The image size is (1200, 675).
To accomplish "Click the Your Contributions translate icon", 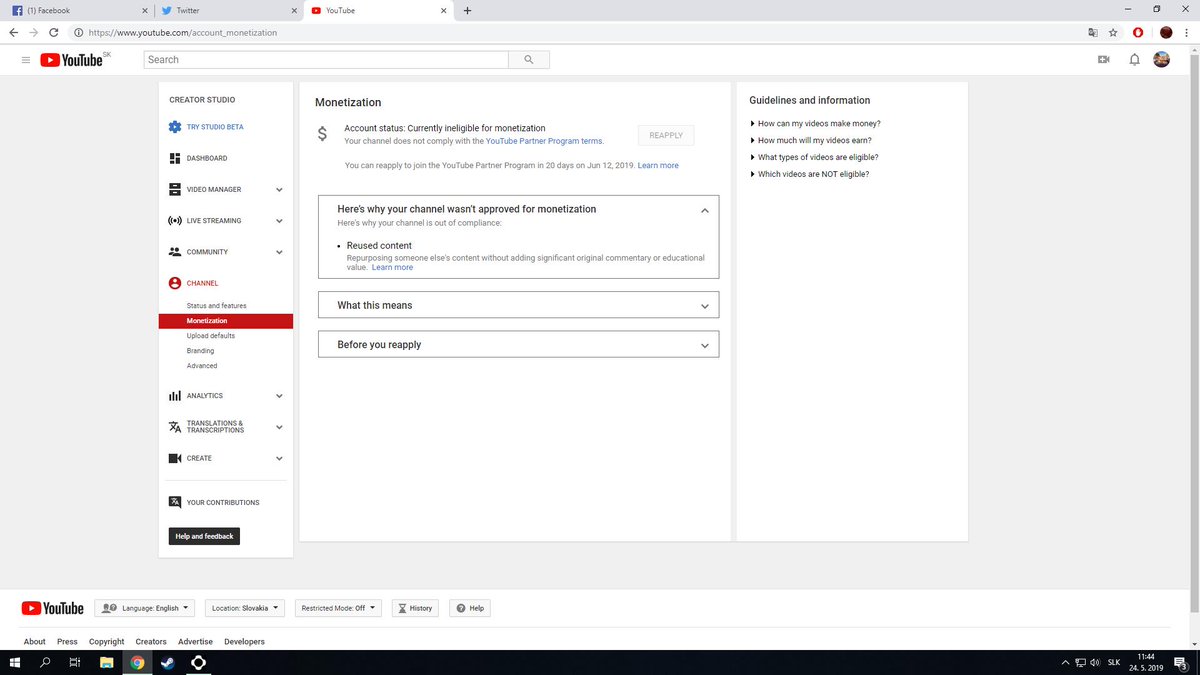I will 175,502.
